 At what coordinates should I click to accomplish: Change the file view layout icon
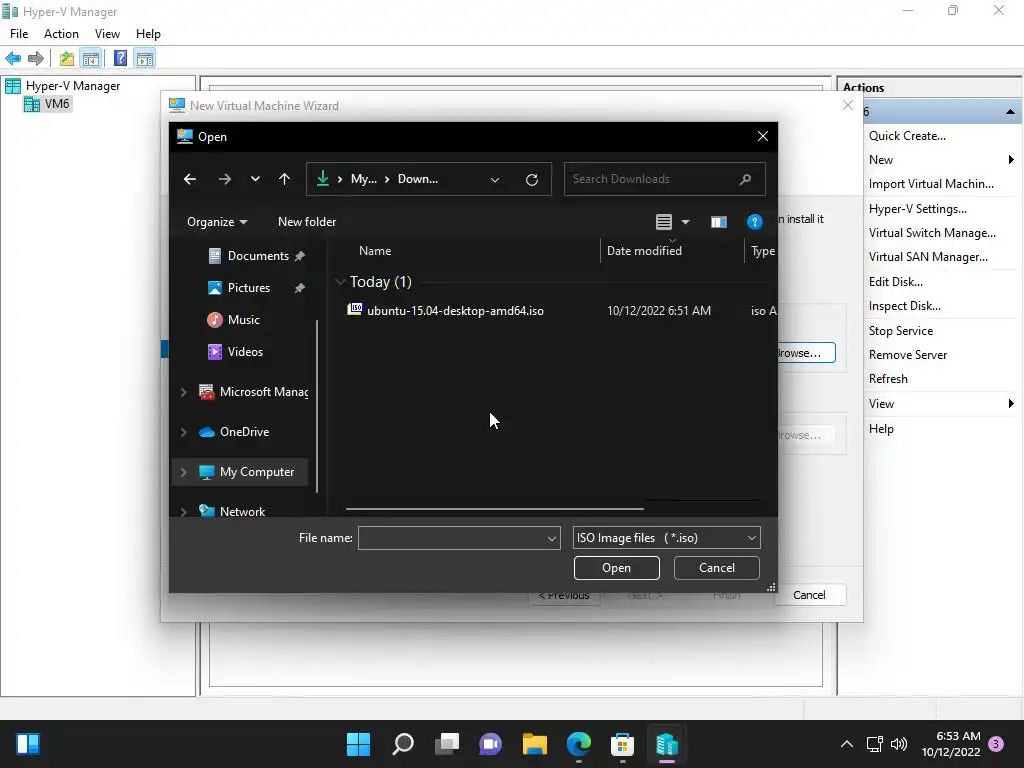[664, 222]
